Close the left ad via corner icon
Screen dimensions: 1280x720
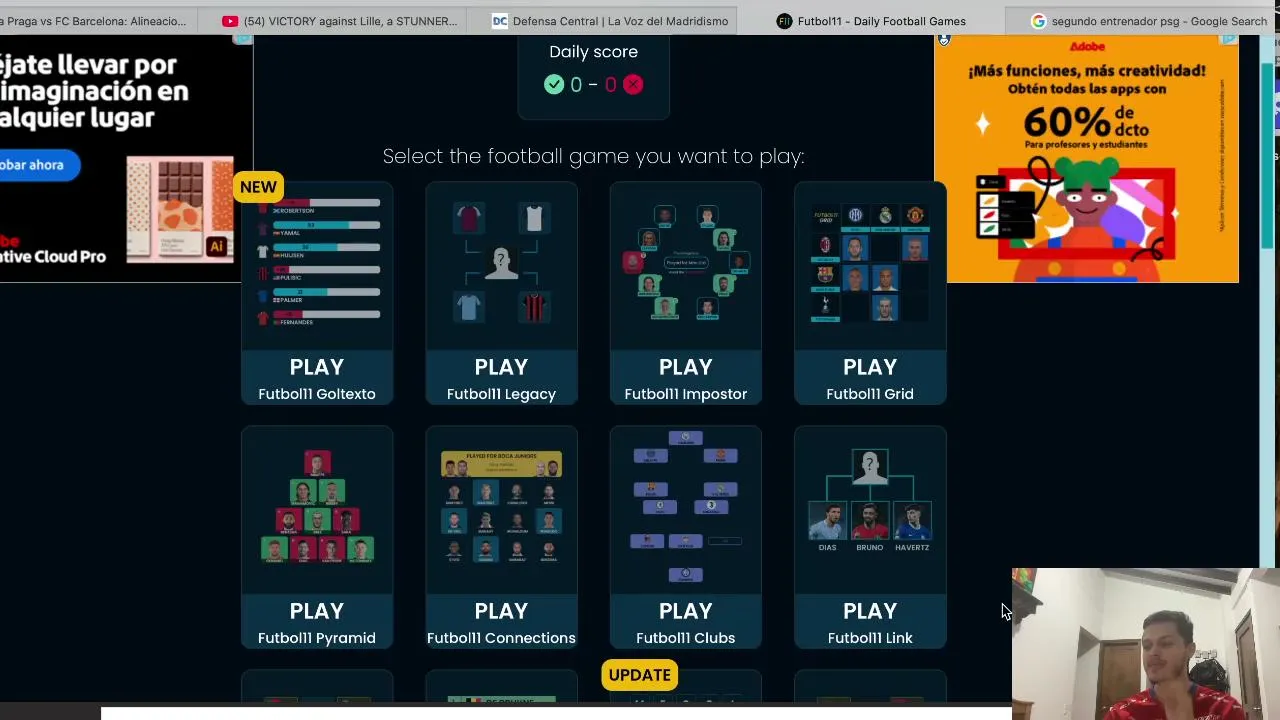pos(243,40)
